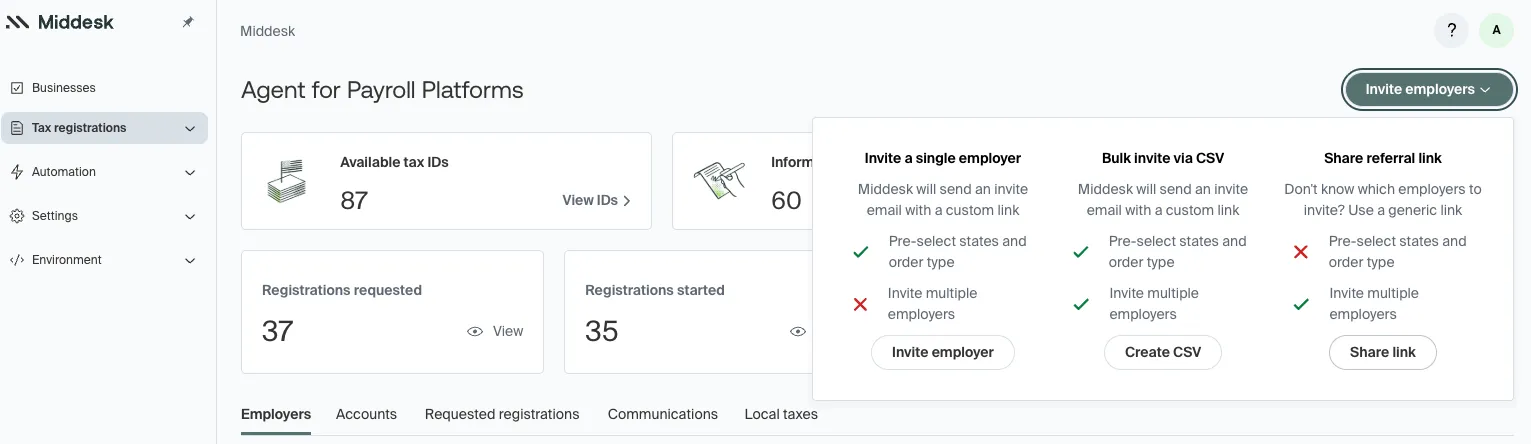Expand the Automation section chevron
Screen dimensions: 1531x444
[x=190, y=172]
